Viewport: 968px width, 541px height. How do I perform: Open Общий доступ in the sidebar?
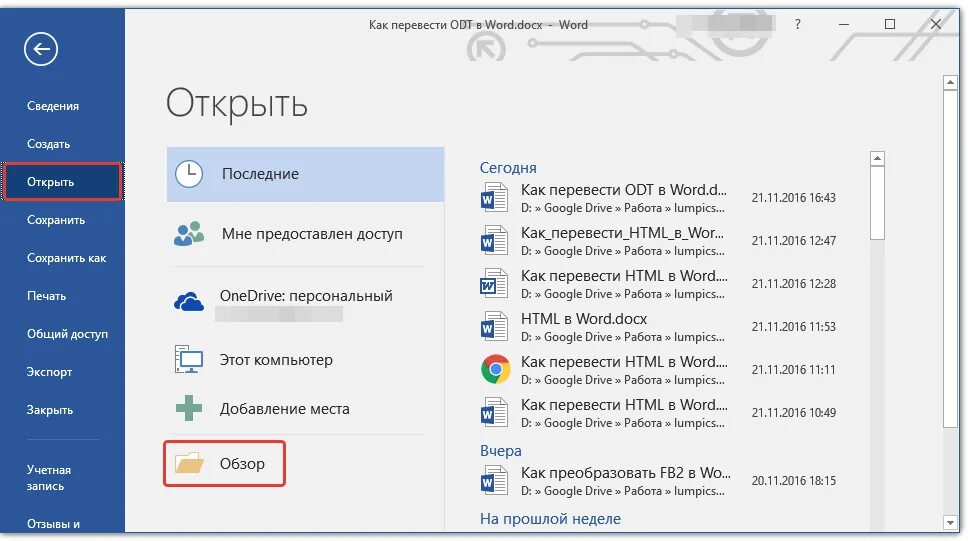[x=67, y=333]
